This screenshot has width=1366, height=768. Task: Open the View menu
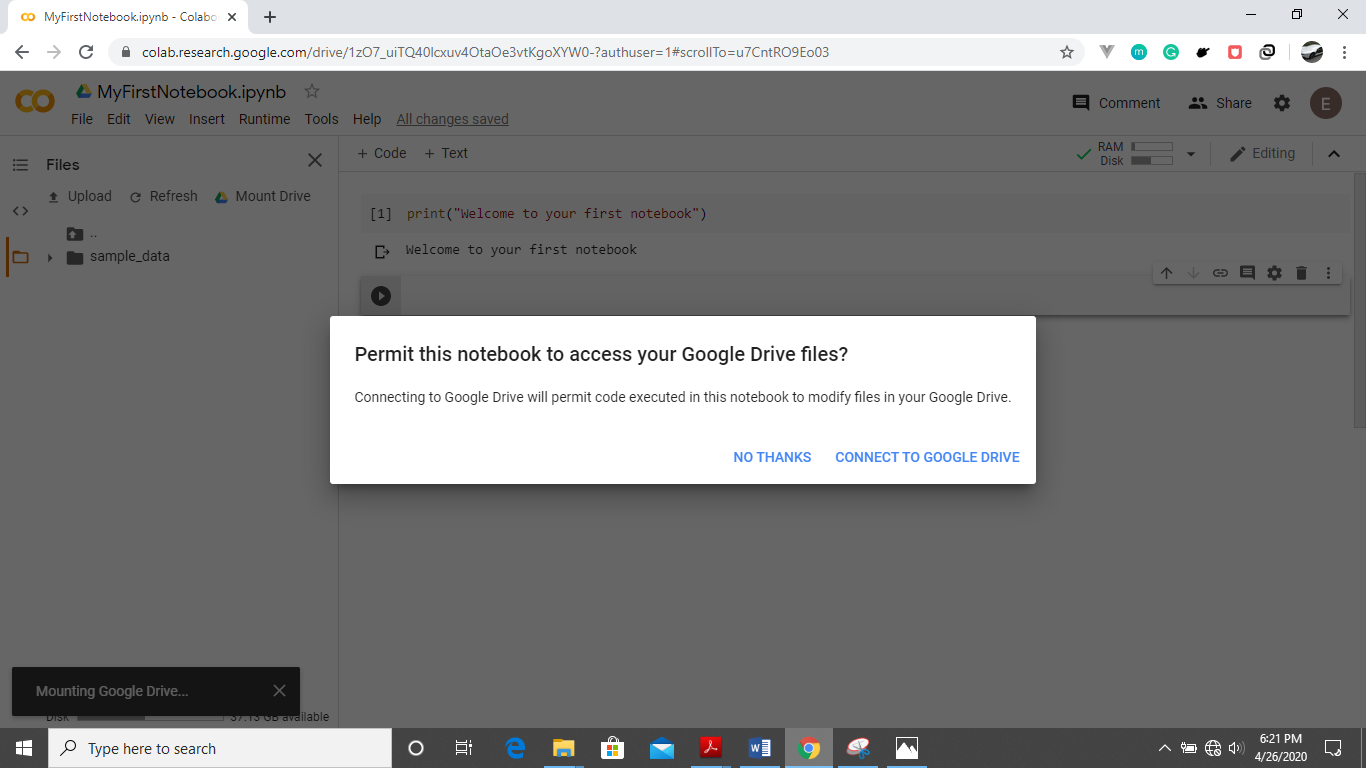point(160,119)
